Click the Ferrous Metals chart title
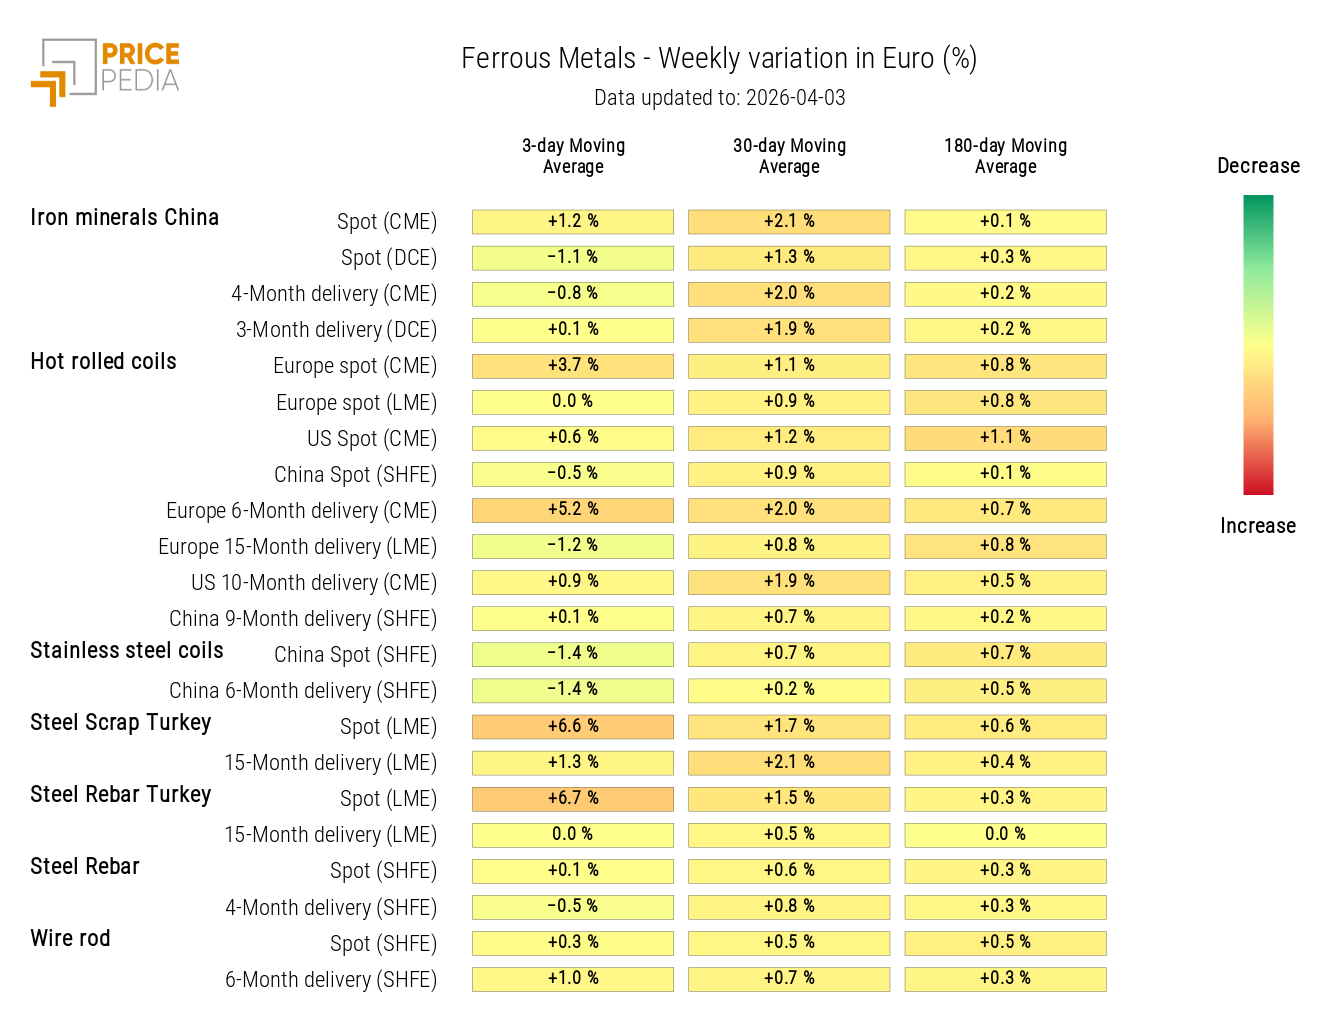This screenshot has height=1020, width=1320. tap(719, 59)
